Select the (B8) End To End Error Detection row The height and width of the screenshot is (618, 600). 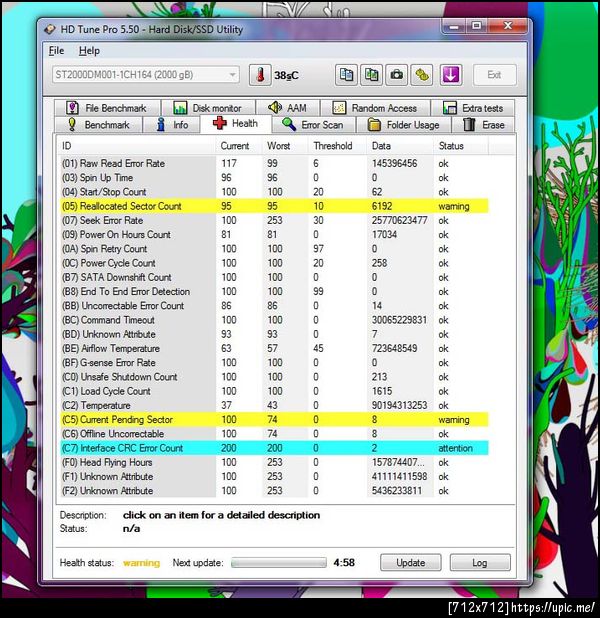[x=274, y=292]
